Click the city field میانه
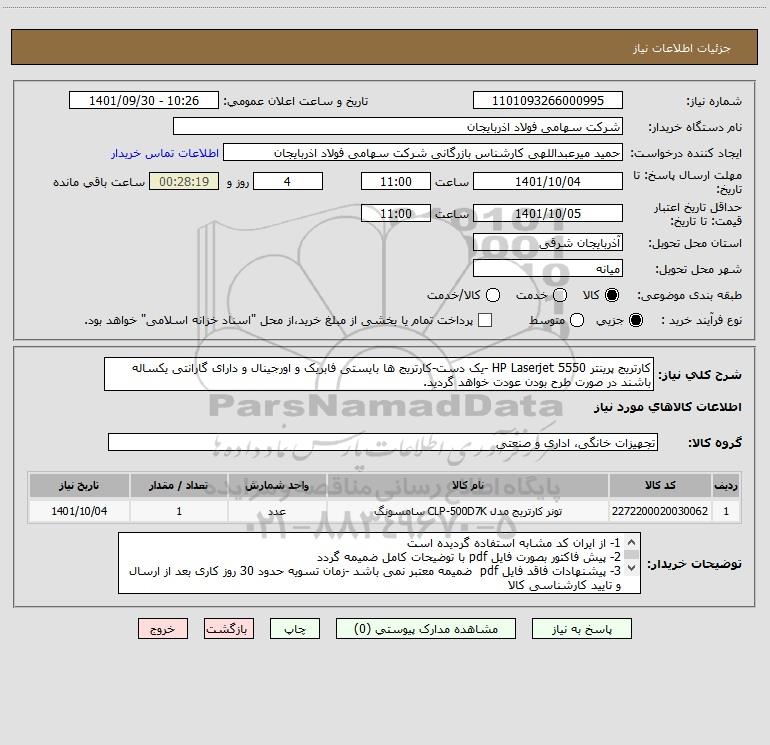This screenshot has width=770, height=745. (548, 269)
